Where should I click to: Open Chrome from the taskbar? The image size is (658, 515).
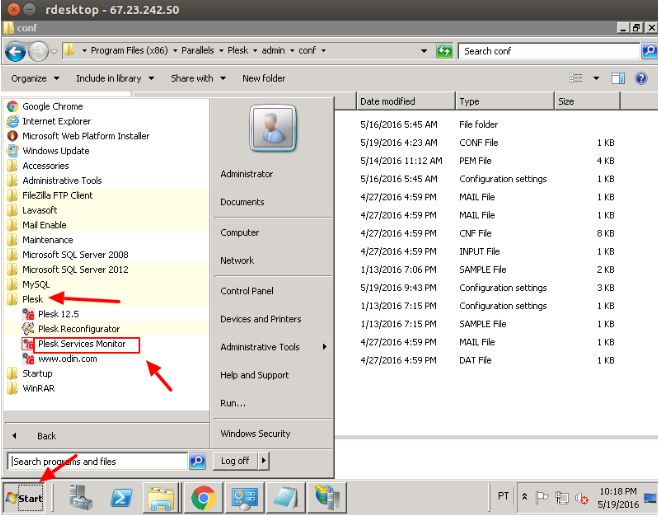point(204,498)
